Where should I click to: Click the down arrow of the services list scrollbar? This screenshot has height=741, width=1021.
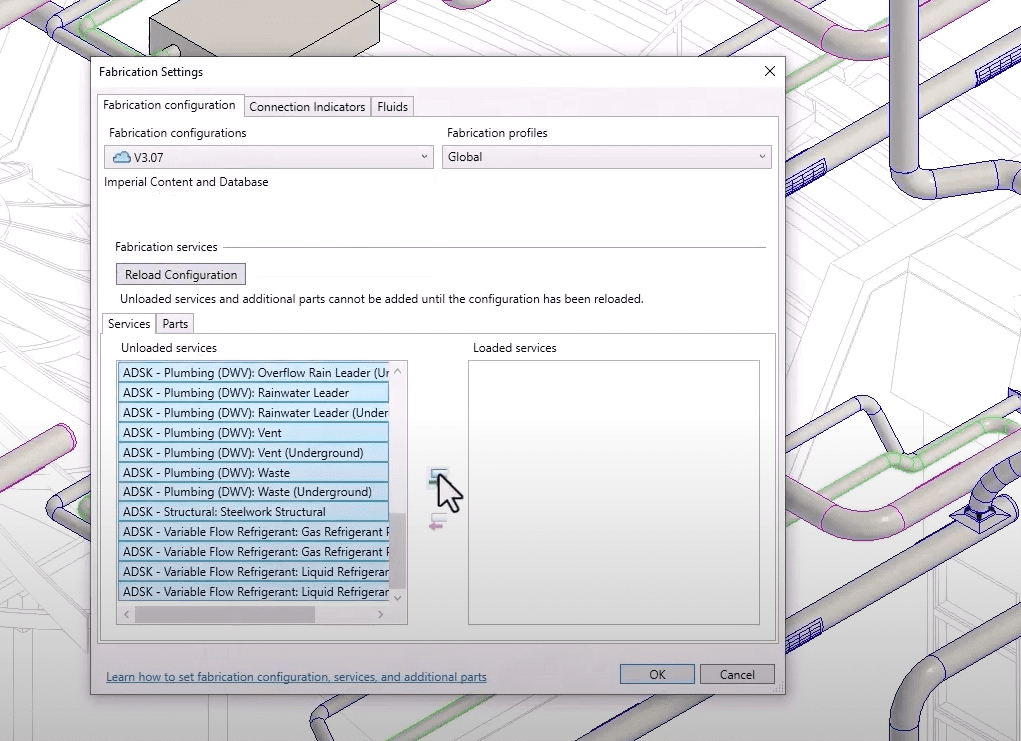coord(398,597)
